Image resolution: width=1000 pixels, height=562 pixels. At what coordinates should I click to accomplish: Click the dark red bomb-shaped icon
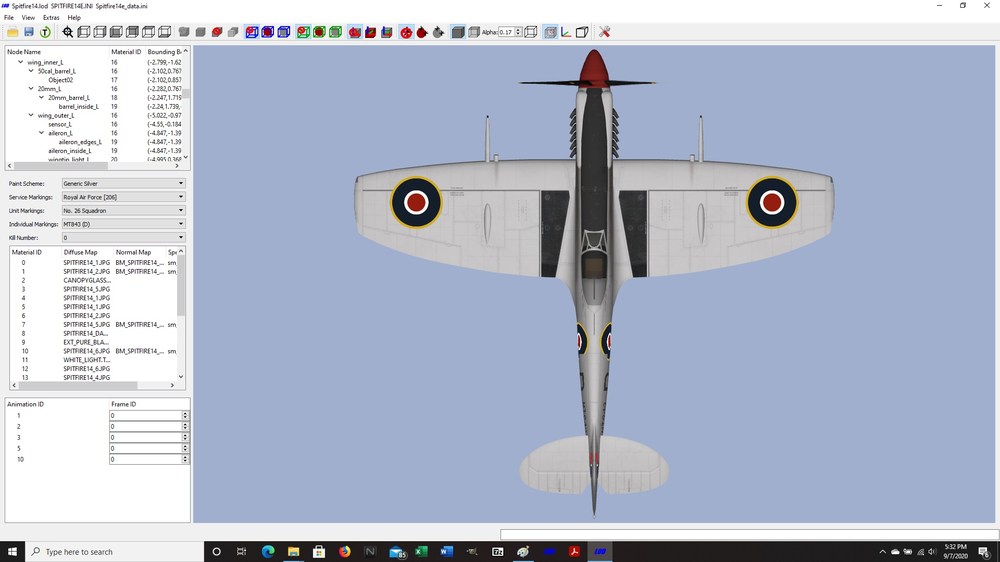tap(422, 32)
